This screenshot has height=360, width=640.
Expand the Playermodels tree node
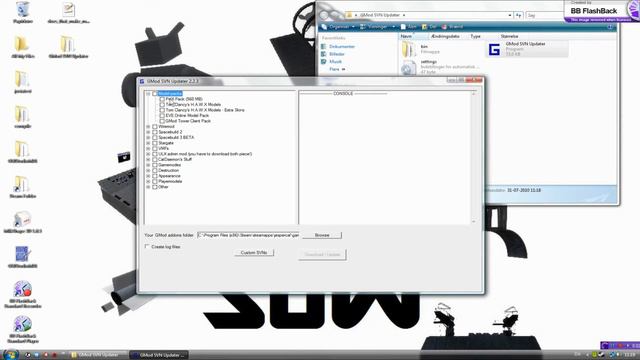pos(148,181)
